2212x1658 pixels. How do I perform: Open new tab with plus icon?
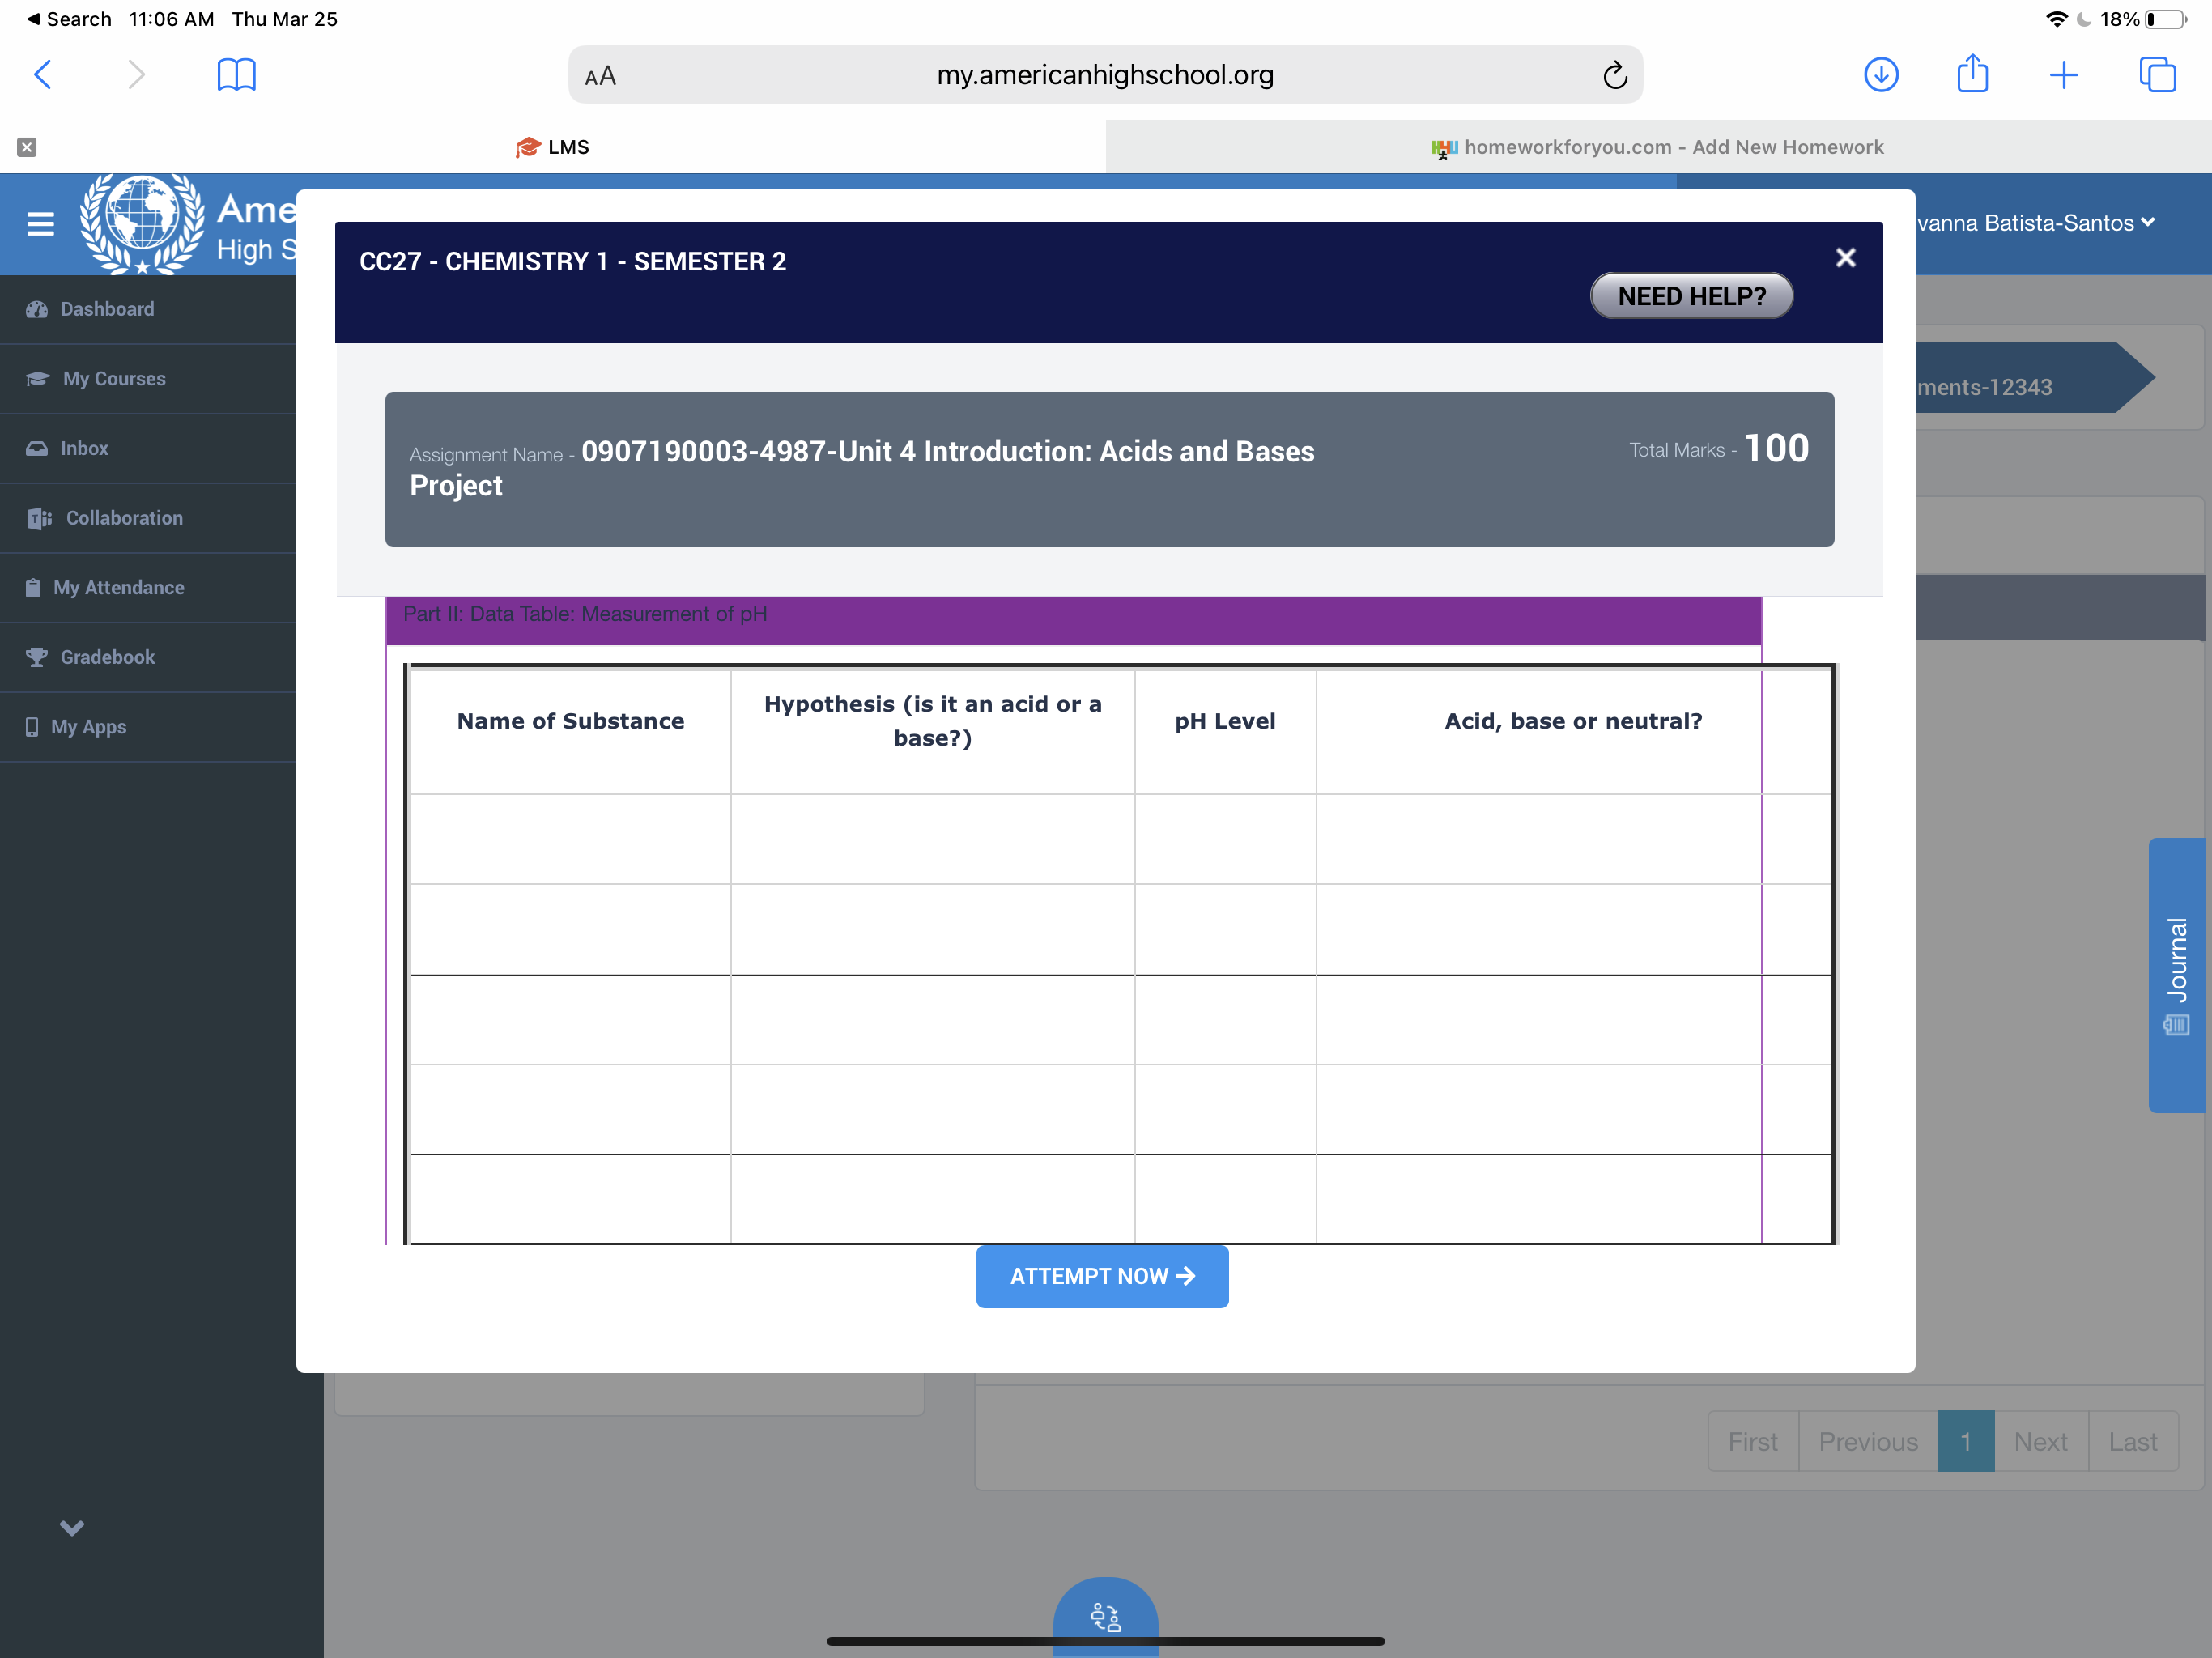[x=2063, y=75]
